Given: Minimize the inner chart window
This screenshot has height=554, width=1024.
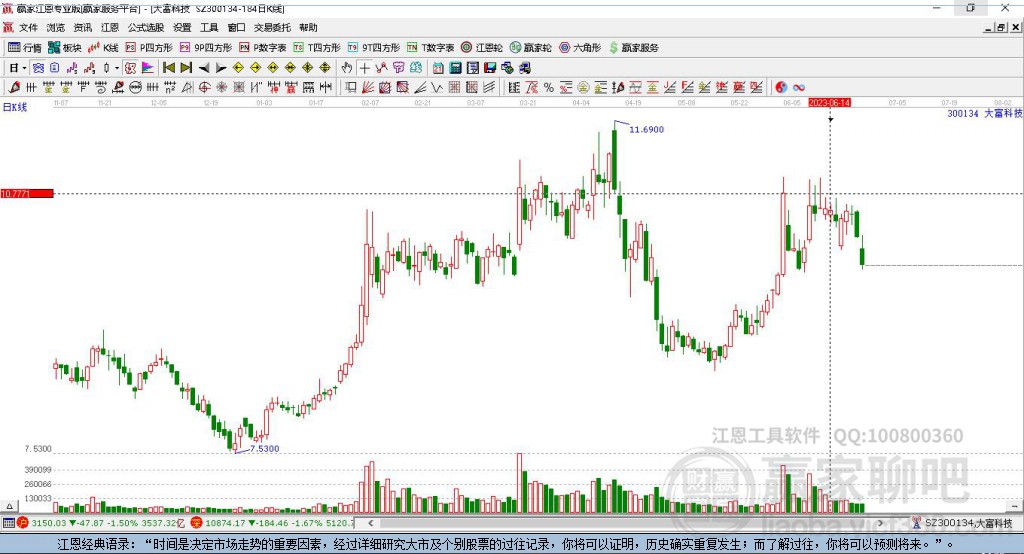Looking at the screenshot, I should click(989, 27).
